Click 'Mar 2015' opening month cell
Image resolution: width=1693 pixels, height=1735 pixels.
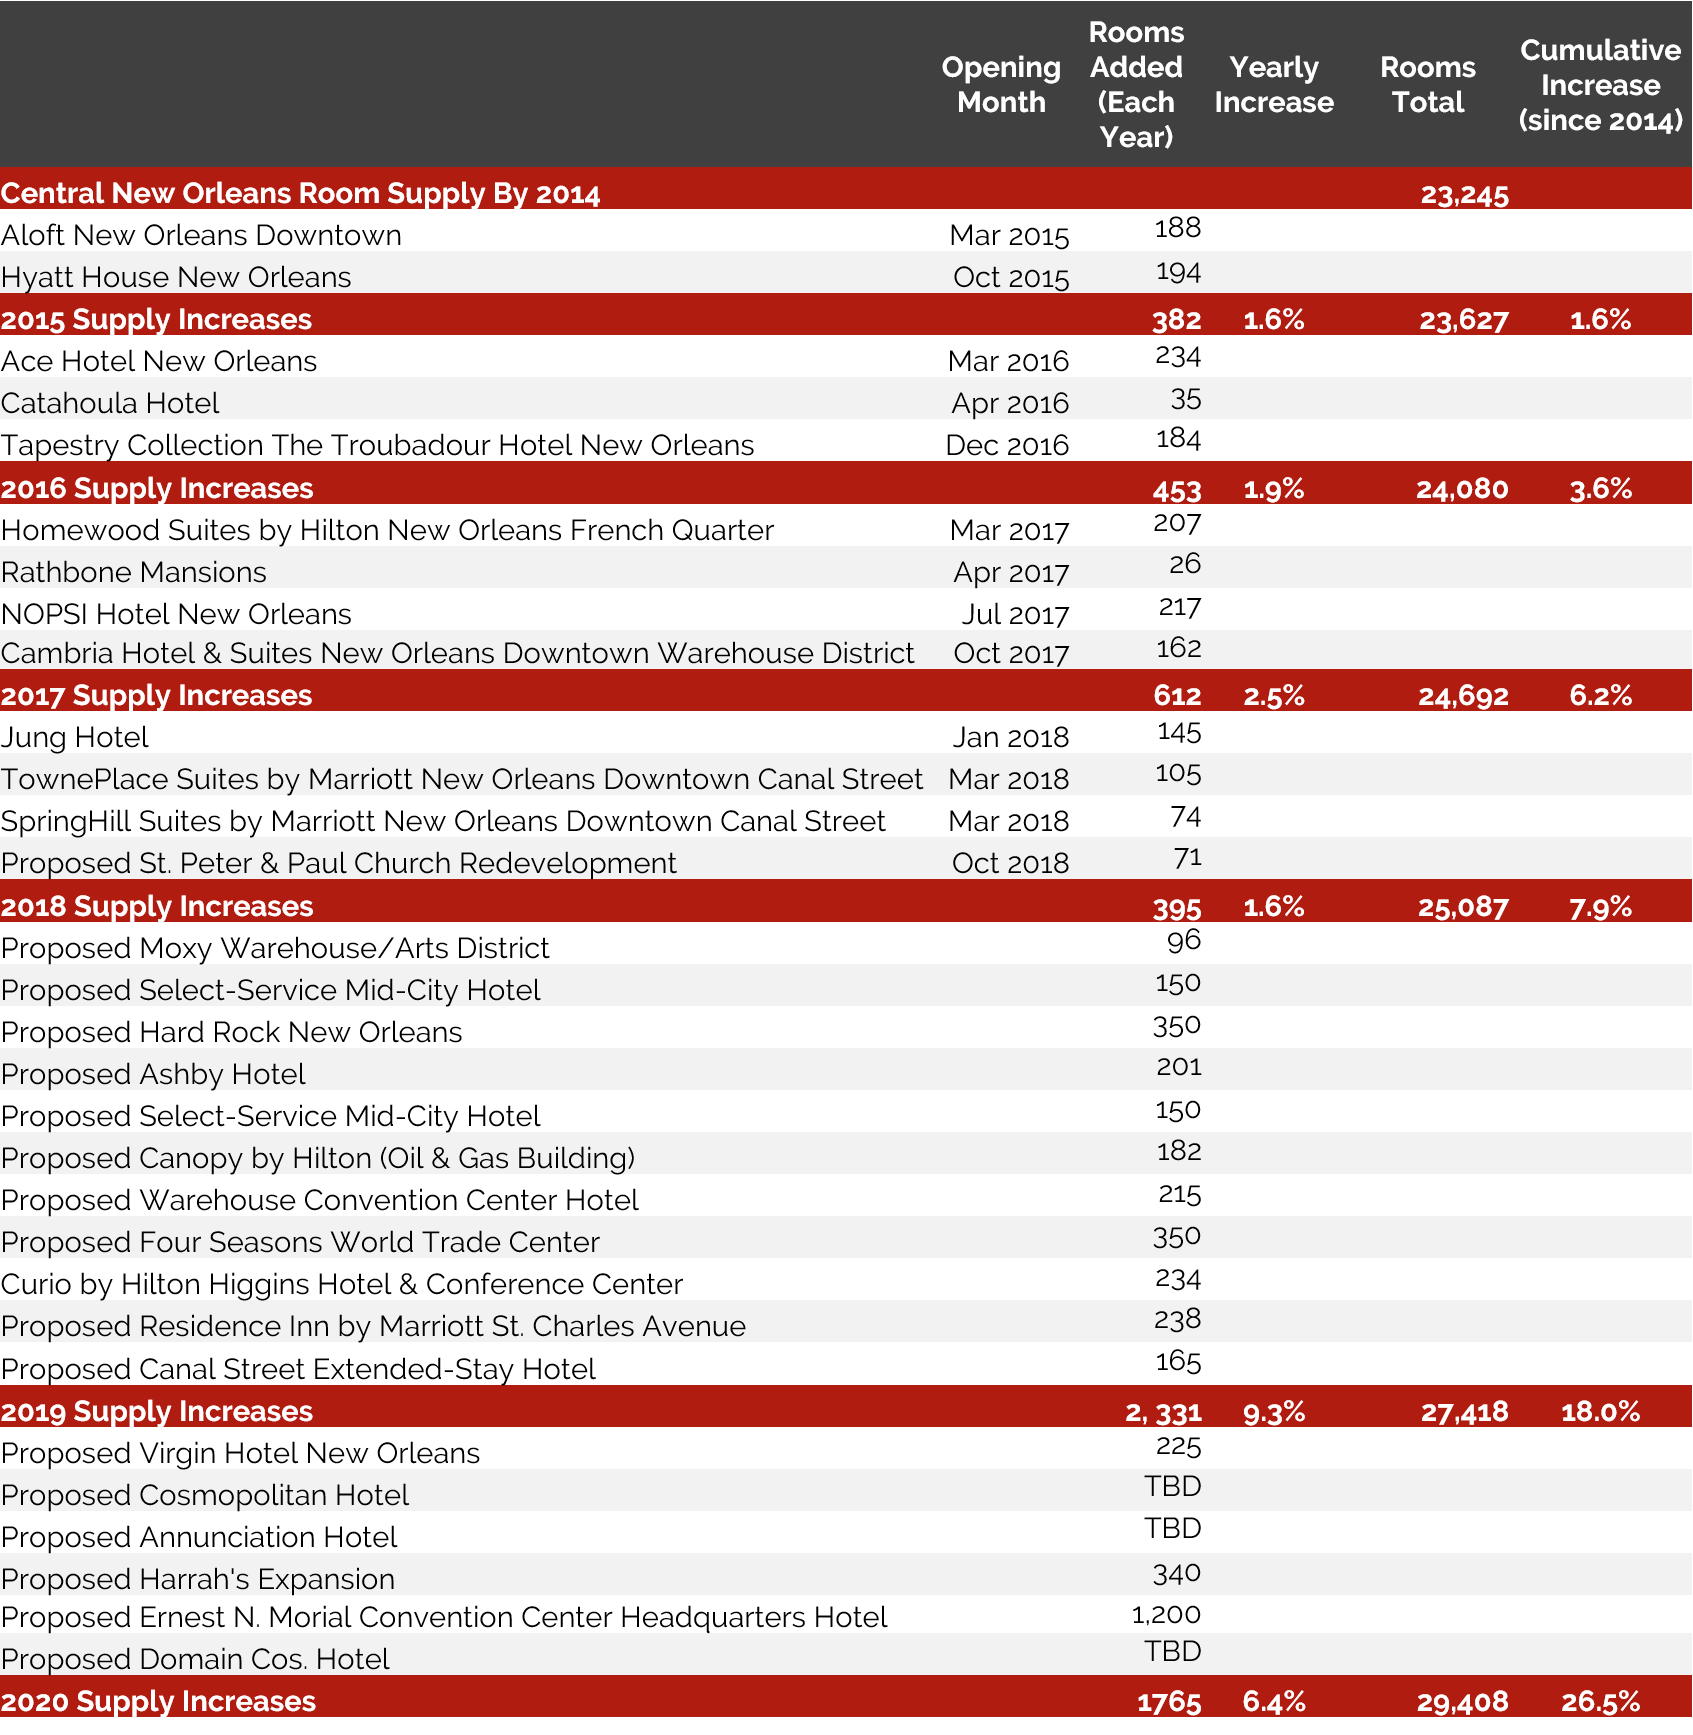(x=1009, y=236)
